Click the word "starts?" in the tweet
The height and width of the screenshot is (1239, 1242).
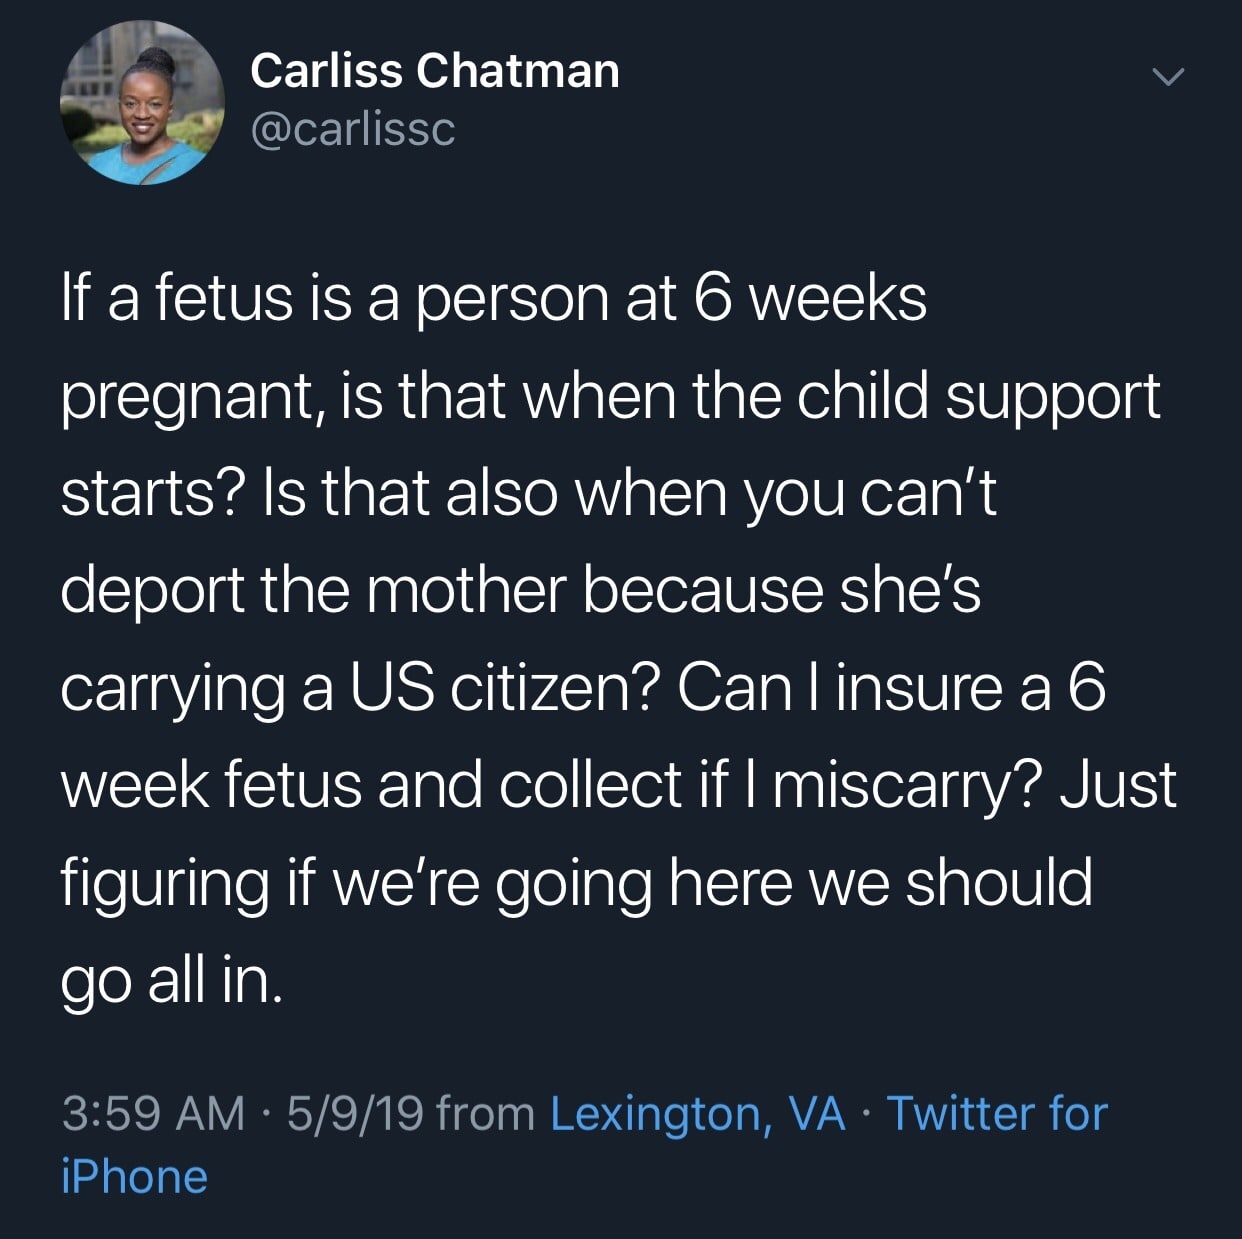pos(153,494)
